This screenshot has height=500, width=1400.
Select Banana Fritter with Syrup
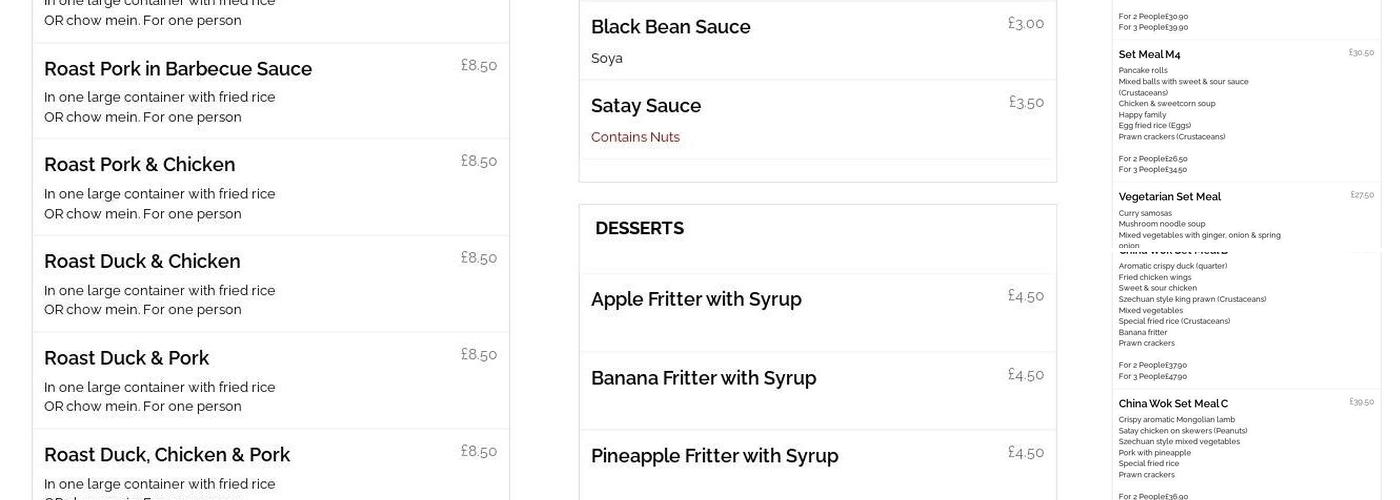[704, 378]
